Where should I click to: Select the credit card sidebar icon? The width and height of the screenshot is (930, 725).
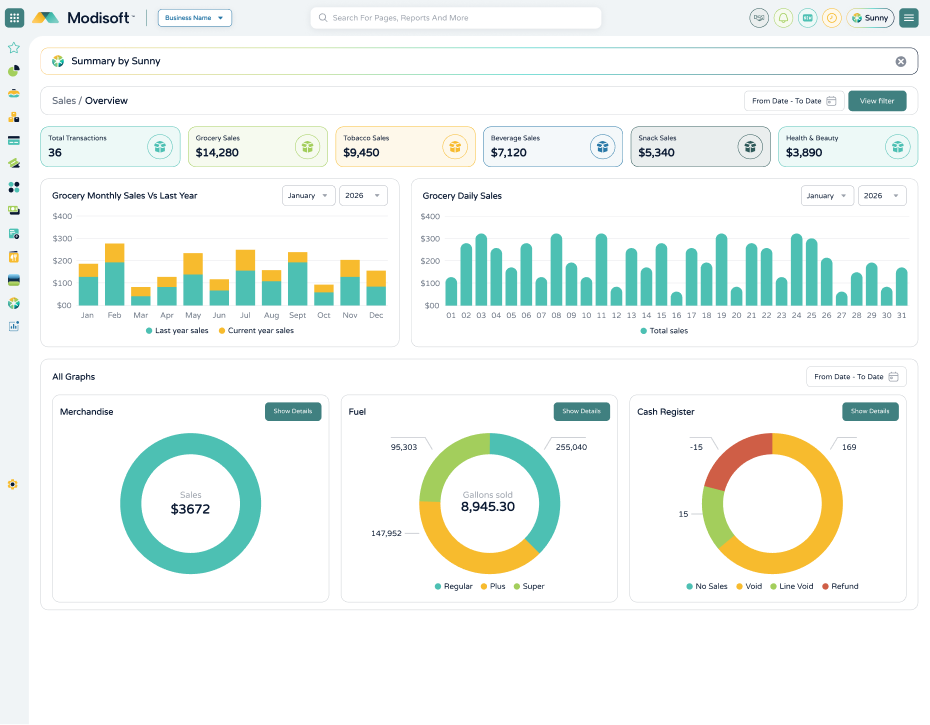click(x=14, y=141)
